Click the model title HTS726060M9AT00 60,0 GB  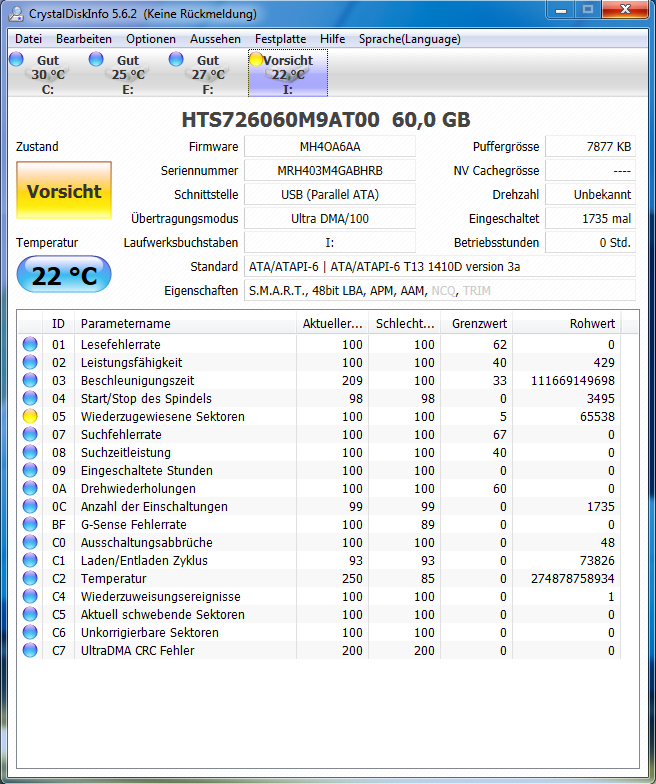pyautogui.click(x=326, y=120)
